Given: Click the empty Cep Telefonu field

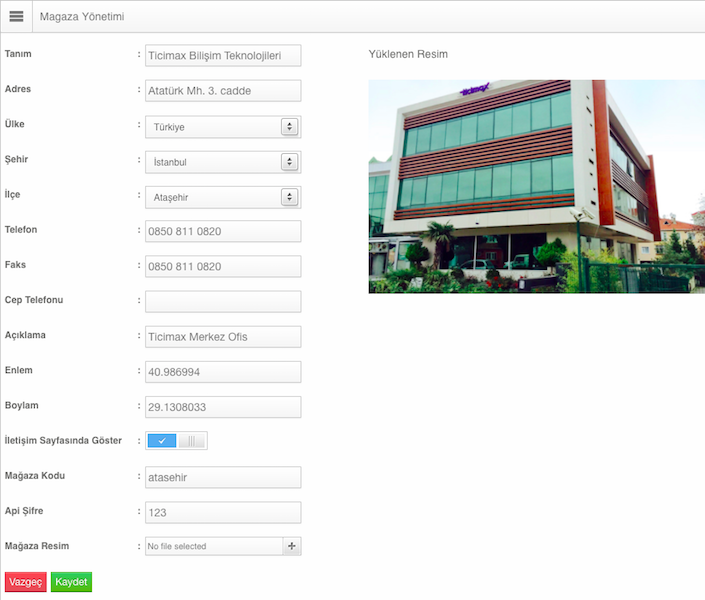Looking at the screenshot, I should point(223,302).
